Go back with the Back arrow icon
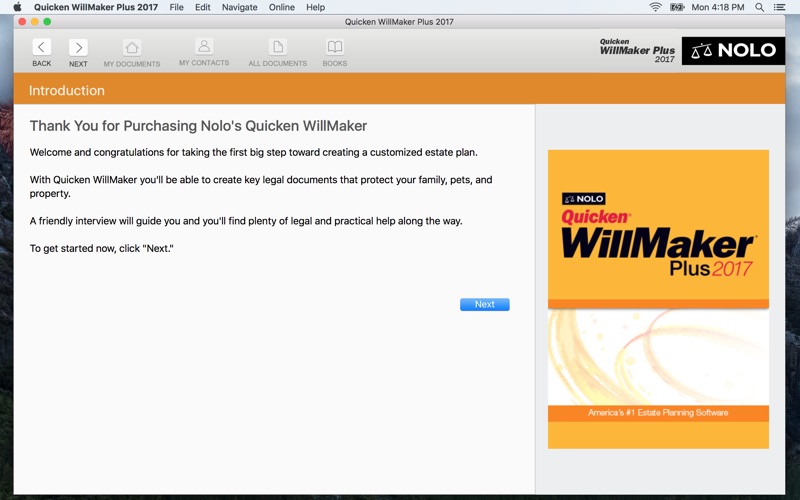This screenshot has height=500, width=800. click(41, 47)
